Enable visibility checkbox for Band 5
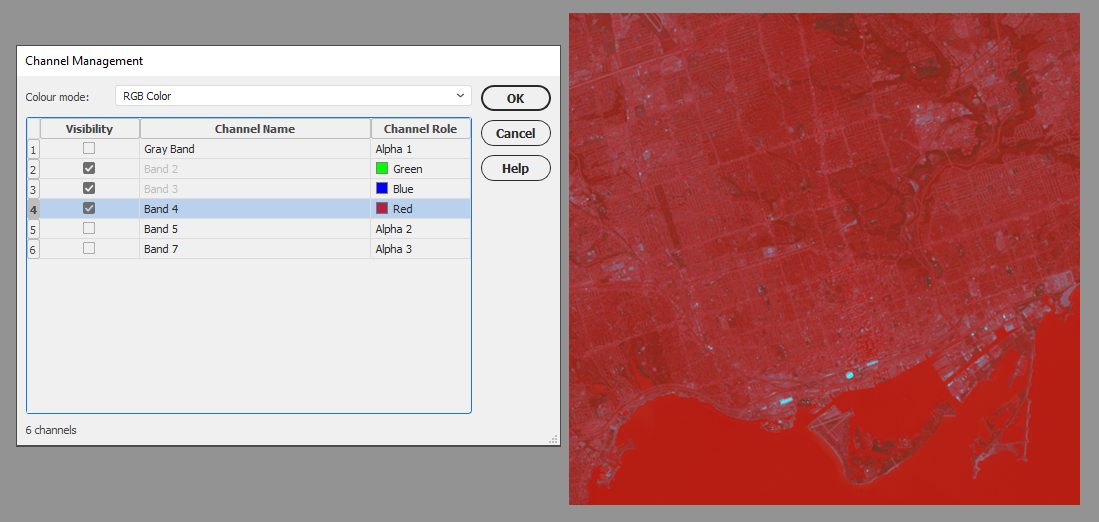This screenshot has width=1099, height=522. (89, 228)
